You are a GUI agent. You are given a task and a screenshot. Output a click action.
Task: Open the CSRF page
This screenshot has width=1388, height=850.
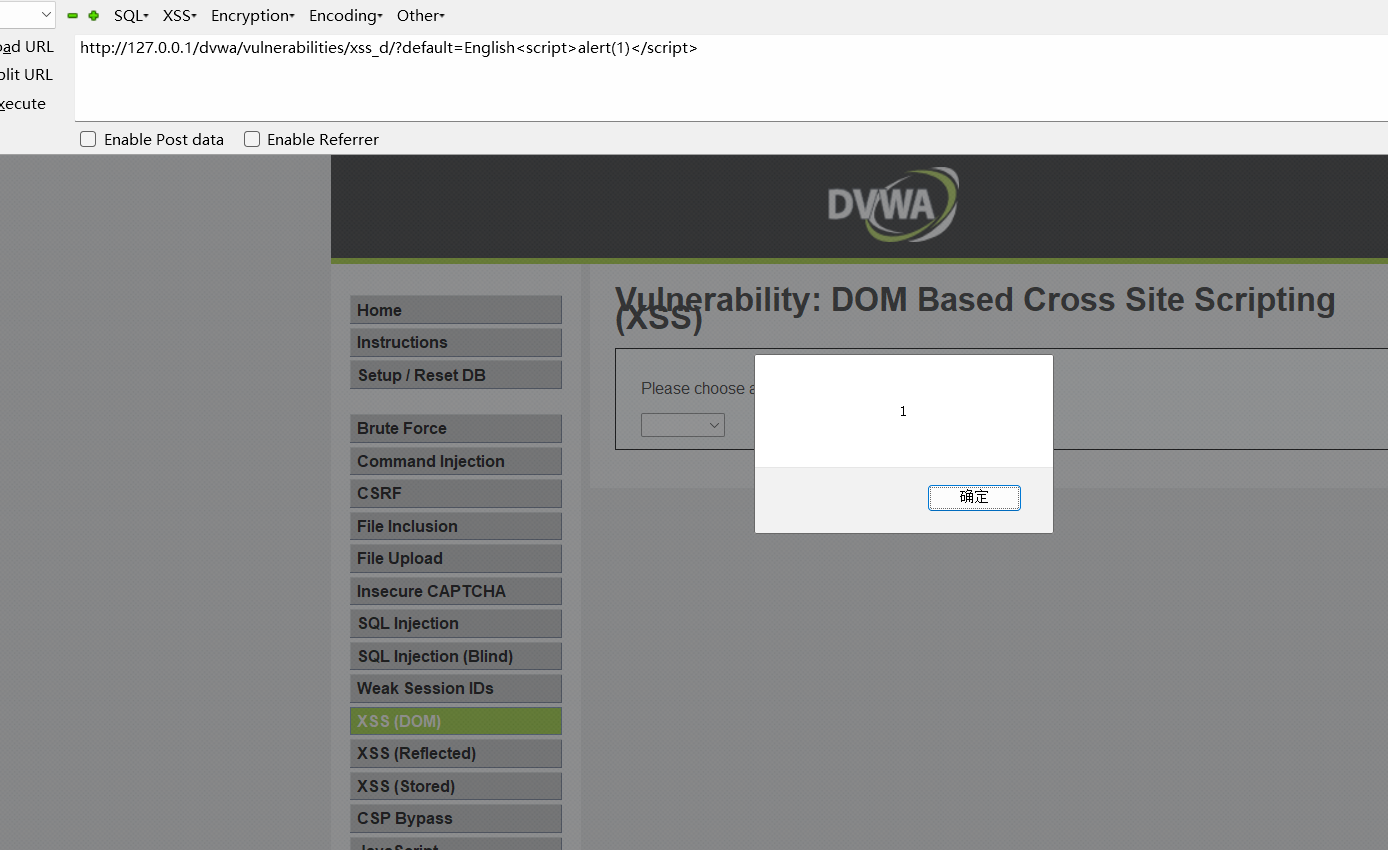456,493
